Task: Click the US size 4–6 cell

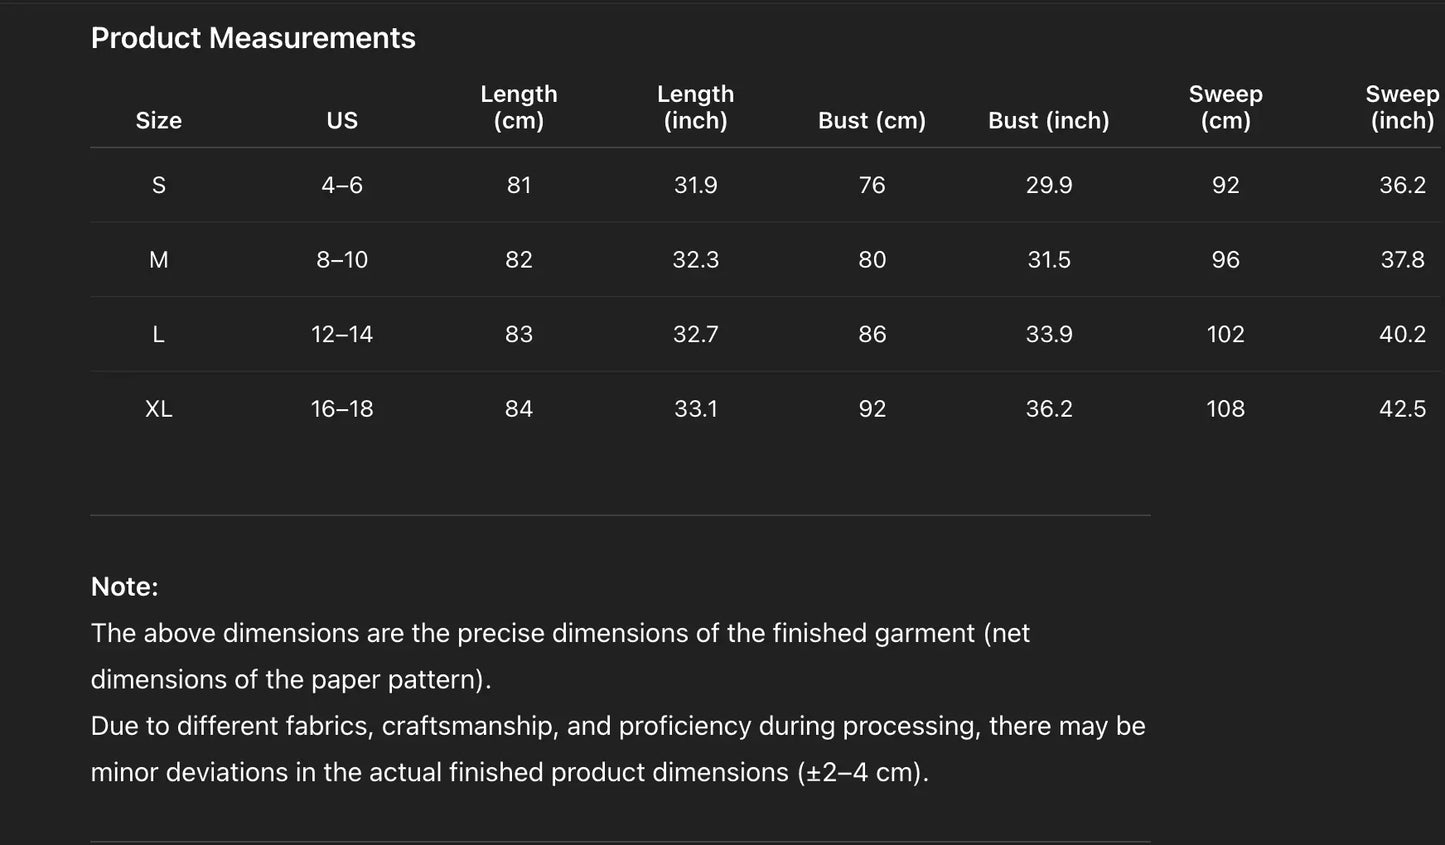Action: (x=342, y=185)
